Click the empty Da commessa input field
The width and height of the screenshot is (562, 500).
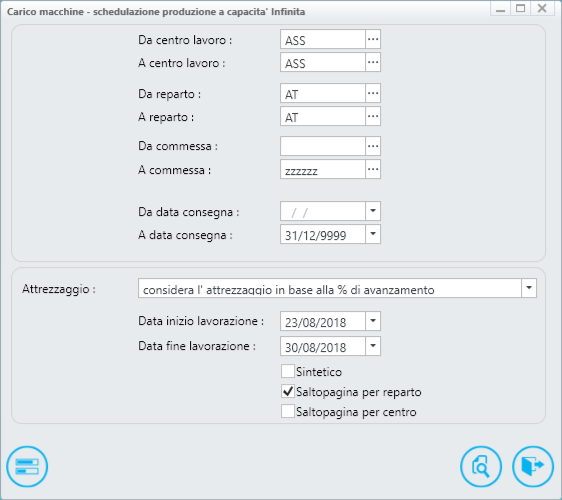[x=323, y=146]
